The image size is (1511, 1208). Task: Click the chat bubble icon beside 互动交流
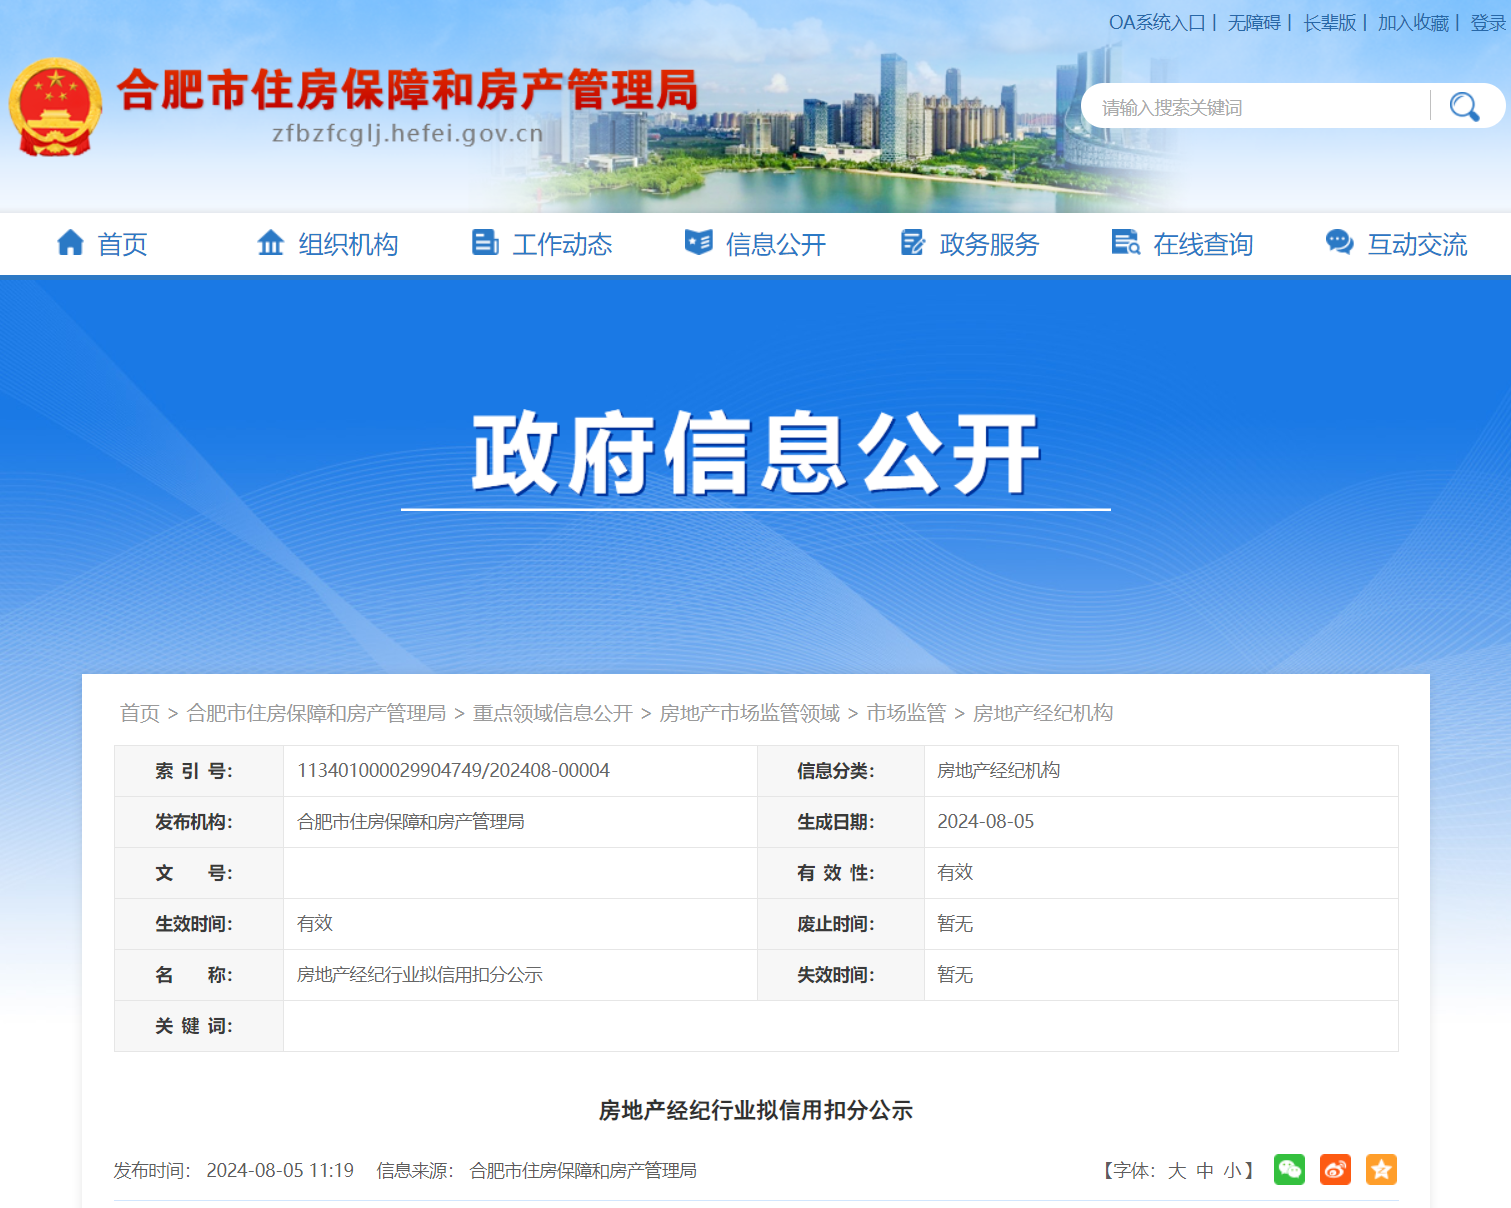(1339, 243)
